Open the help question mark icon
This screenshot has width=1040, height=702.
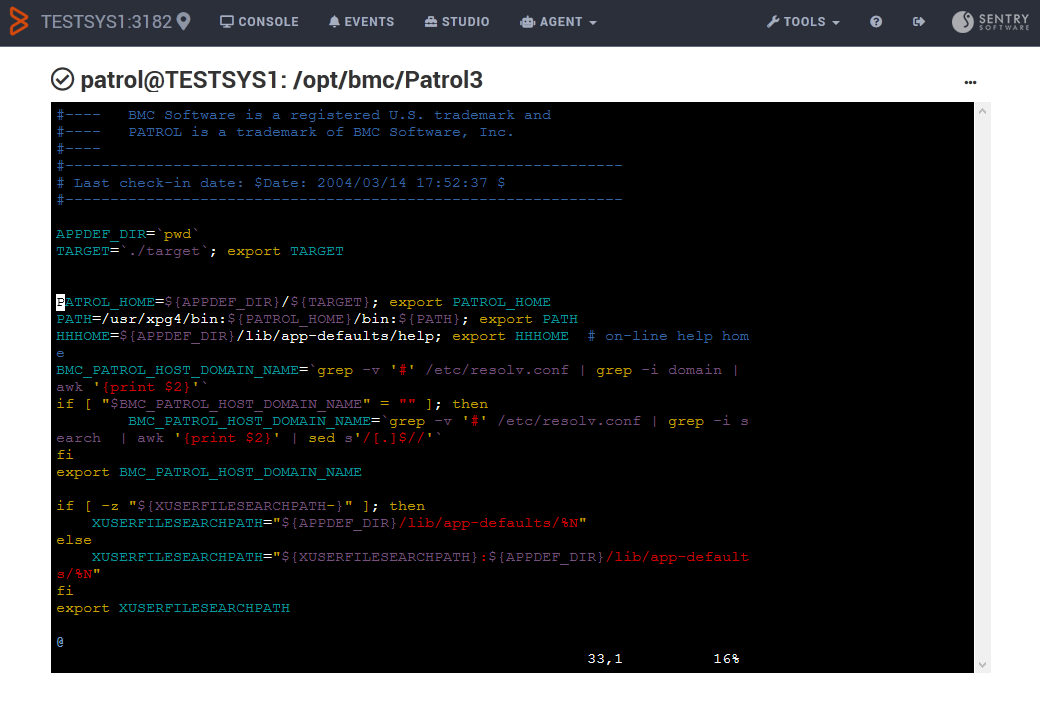(x=875, y=20)
